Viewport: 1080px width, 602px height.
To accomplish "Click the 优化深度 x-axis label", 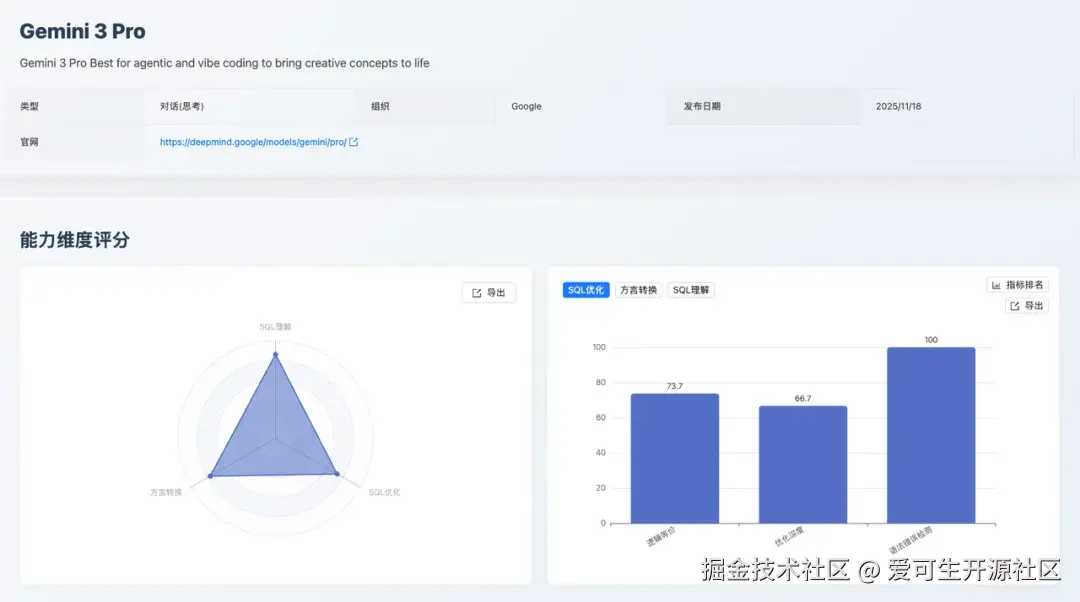I will pos(789,537).
